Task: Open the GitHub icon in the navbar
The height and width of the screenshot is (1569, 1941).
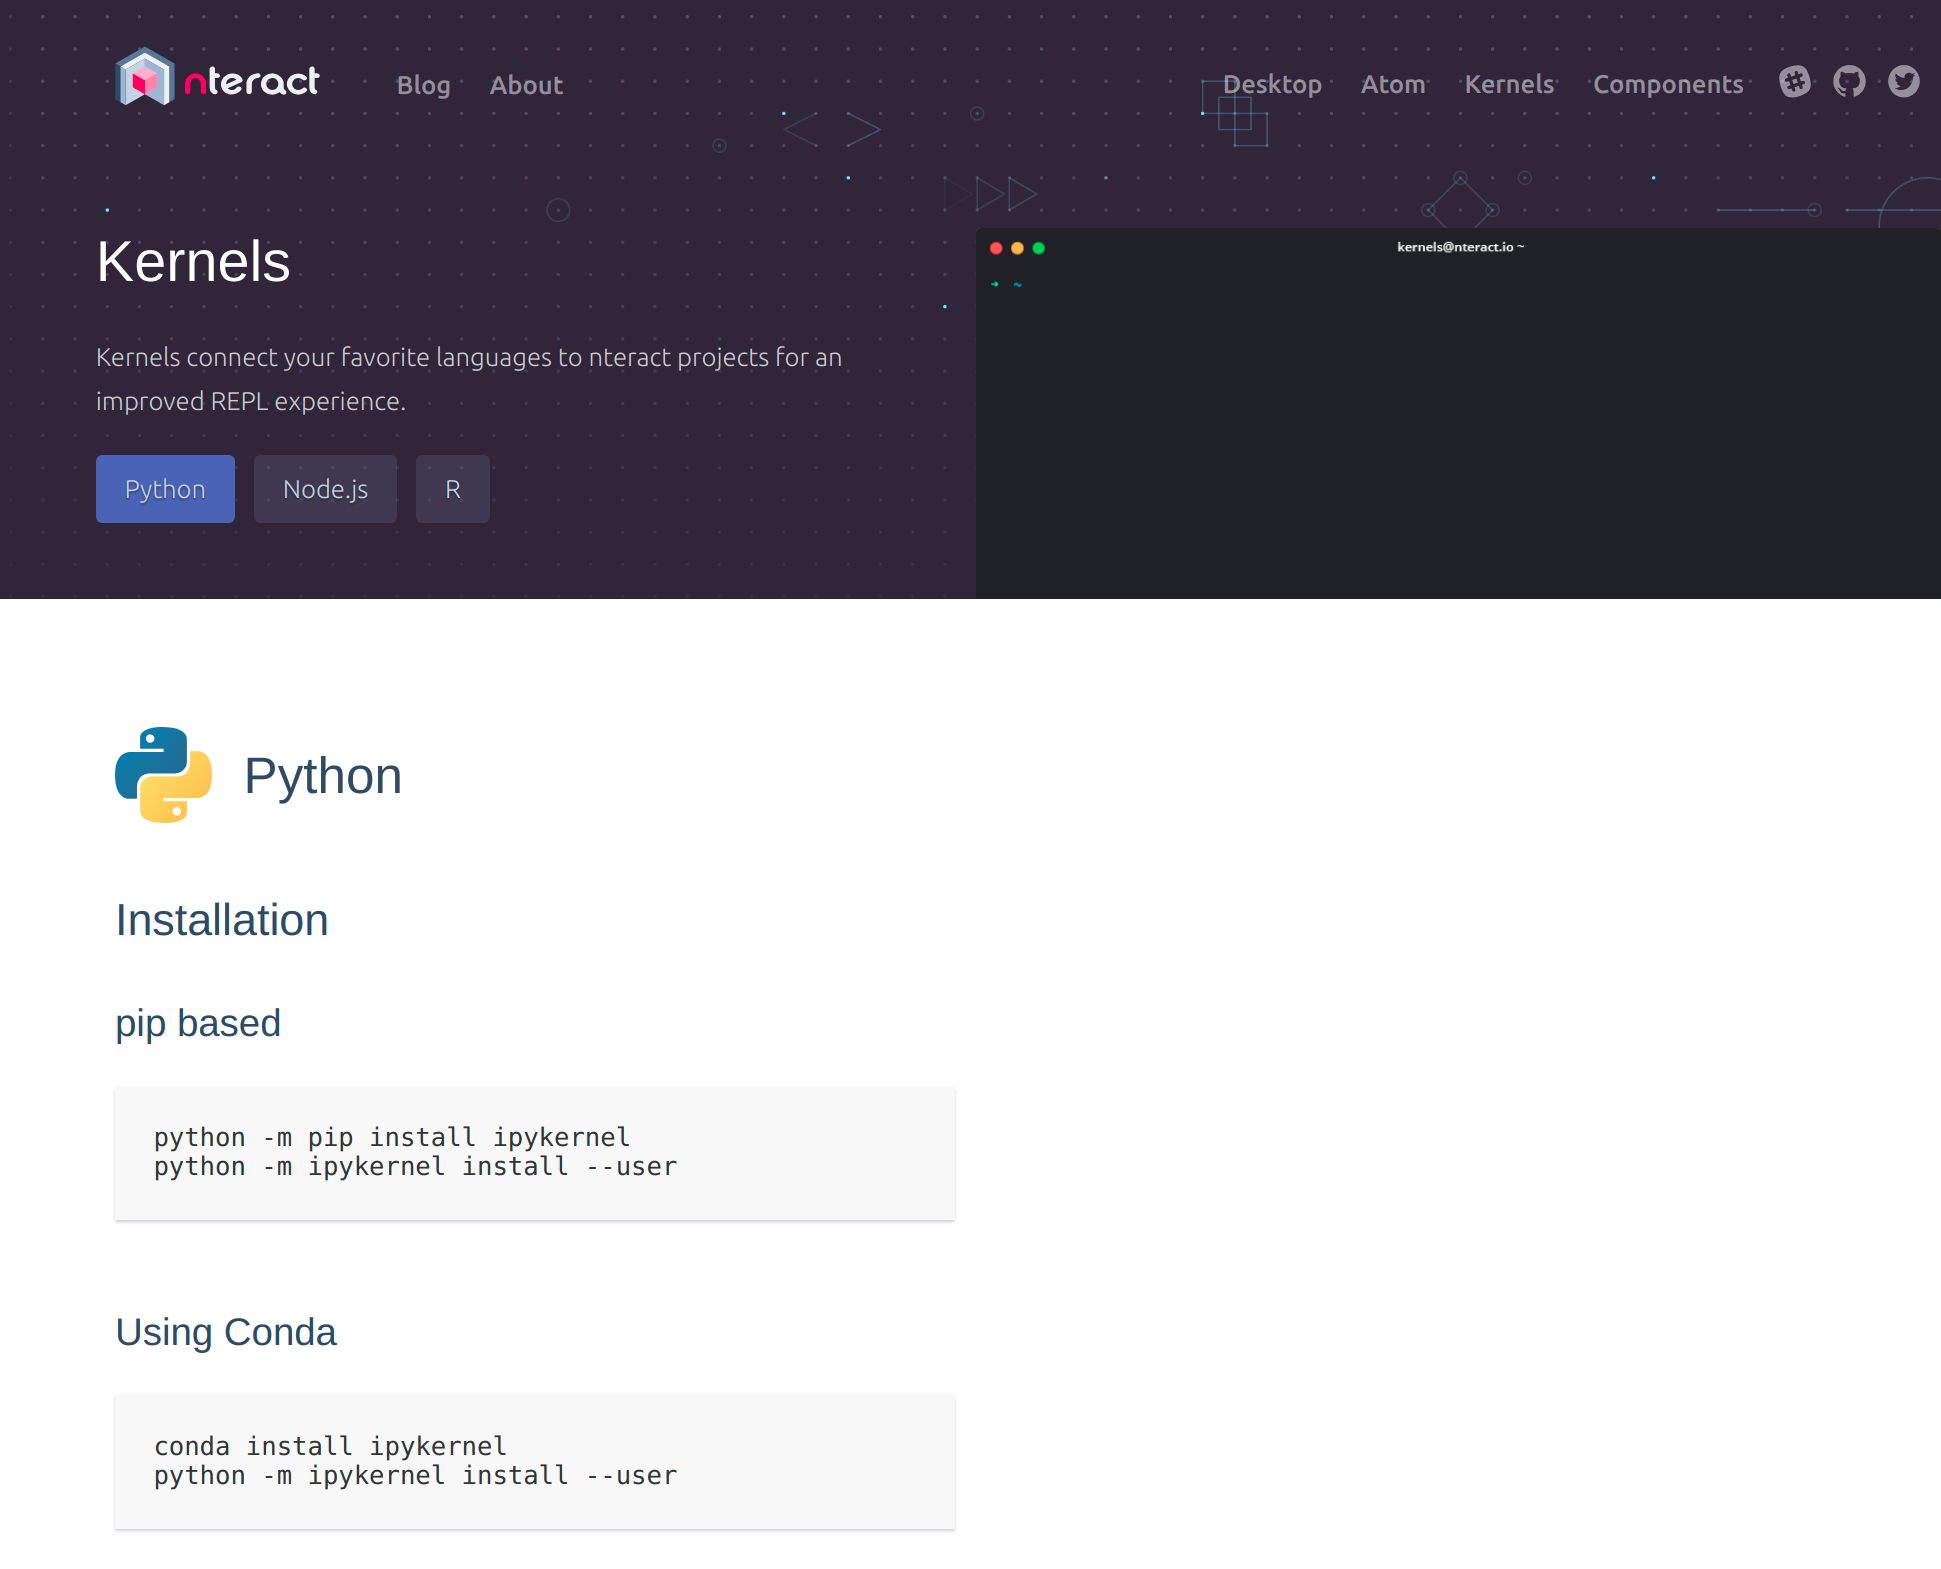Action: click(1849, 83)
